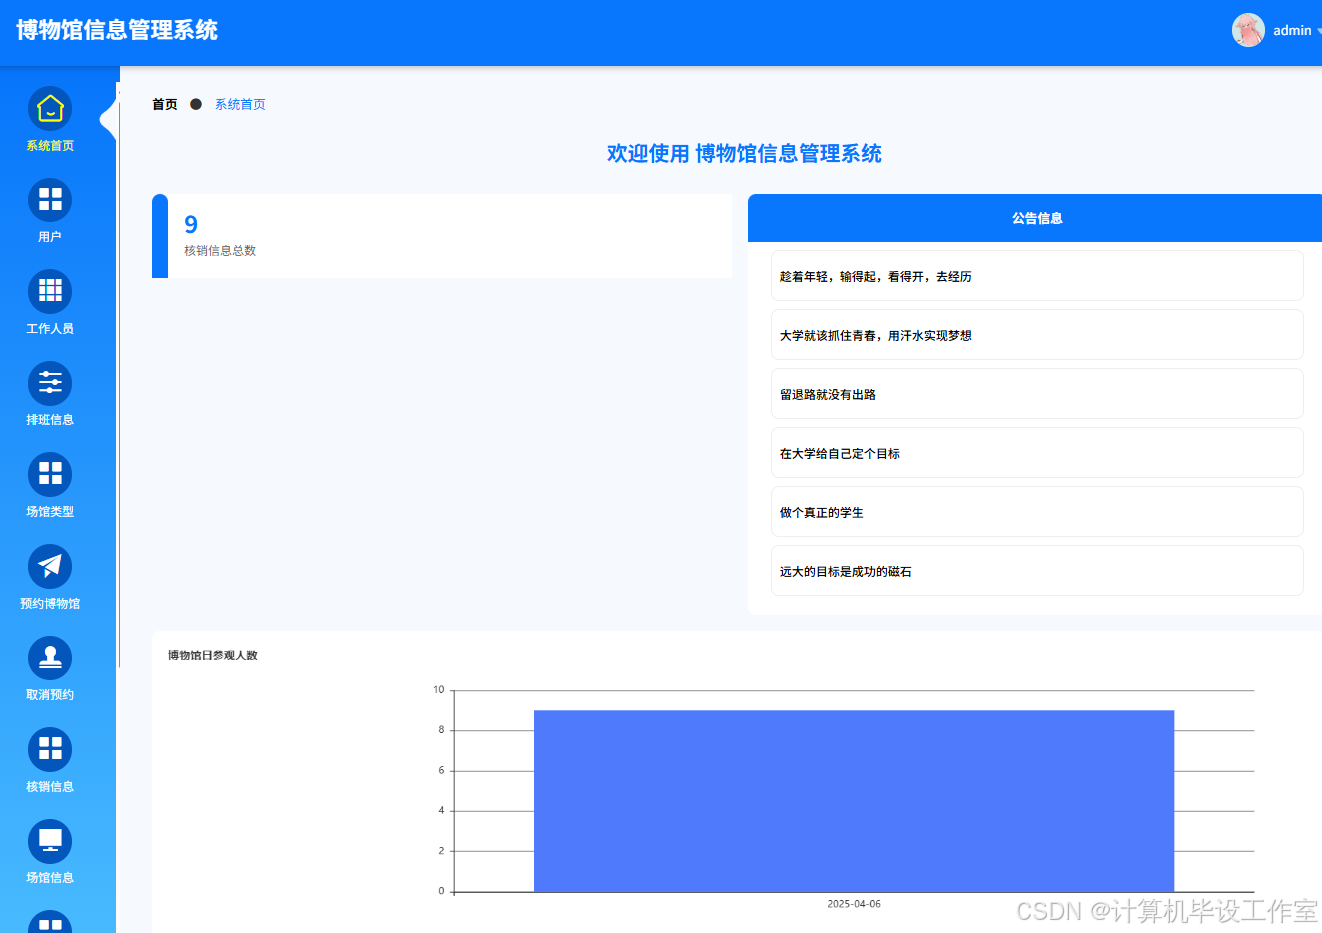
Task: Open the 排班信息 sliders icon
Action: [x=50, y=383]
